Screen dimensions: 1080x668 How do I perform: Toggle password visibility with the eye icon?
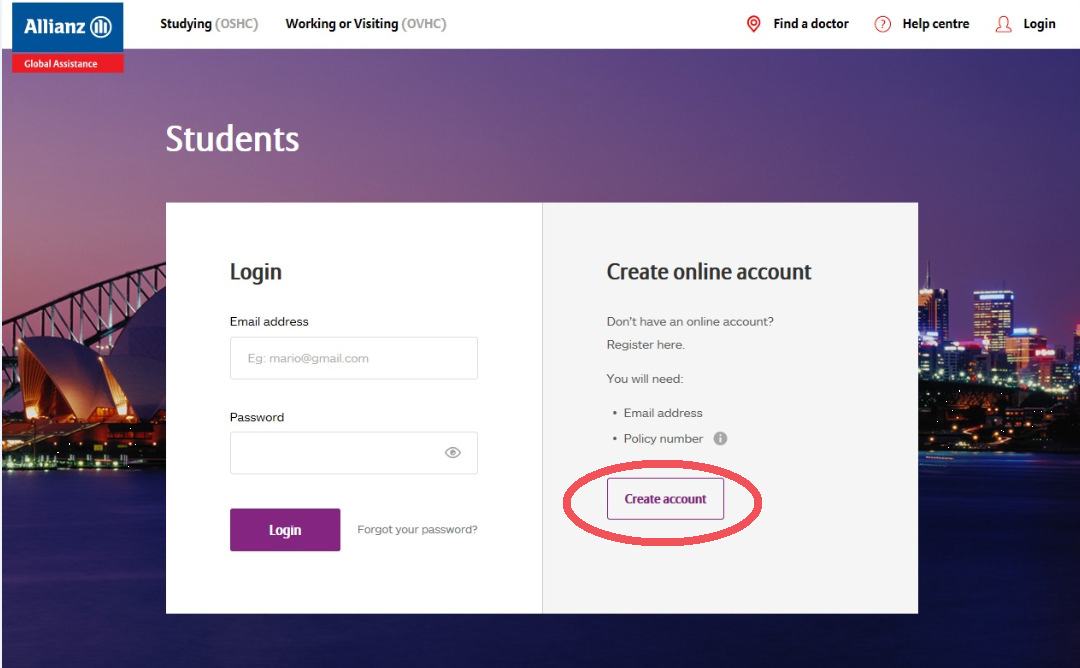coord(453,453)
